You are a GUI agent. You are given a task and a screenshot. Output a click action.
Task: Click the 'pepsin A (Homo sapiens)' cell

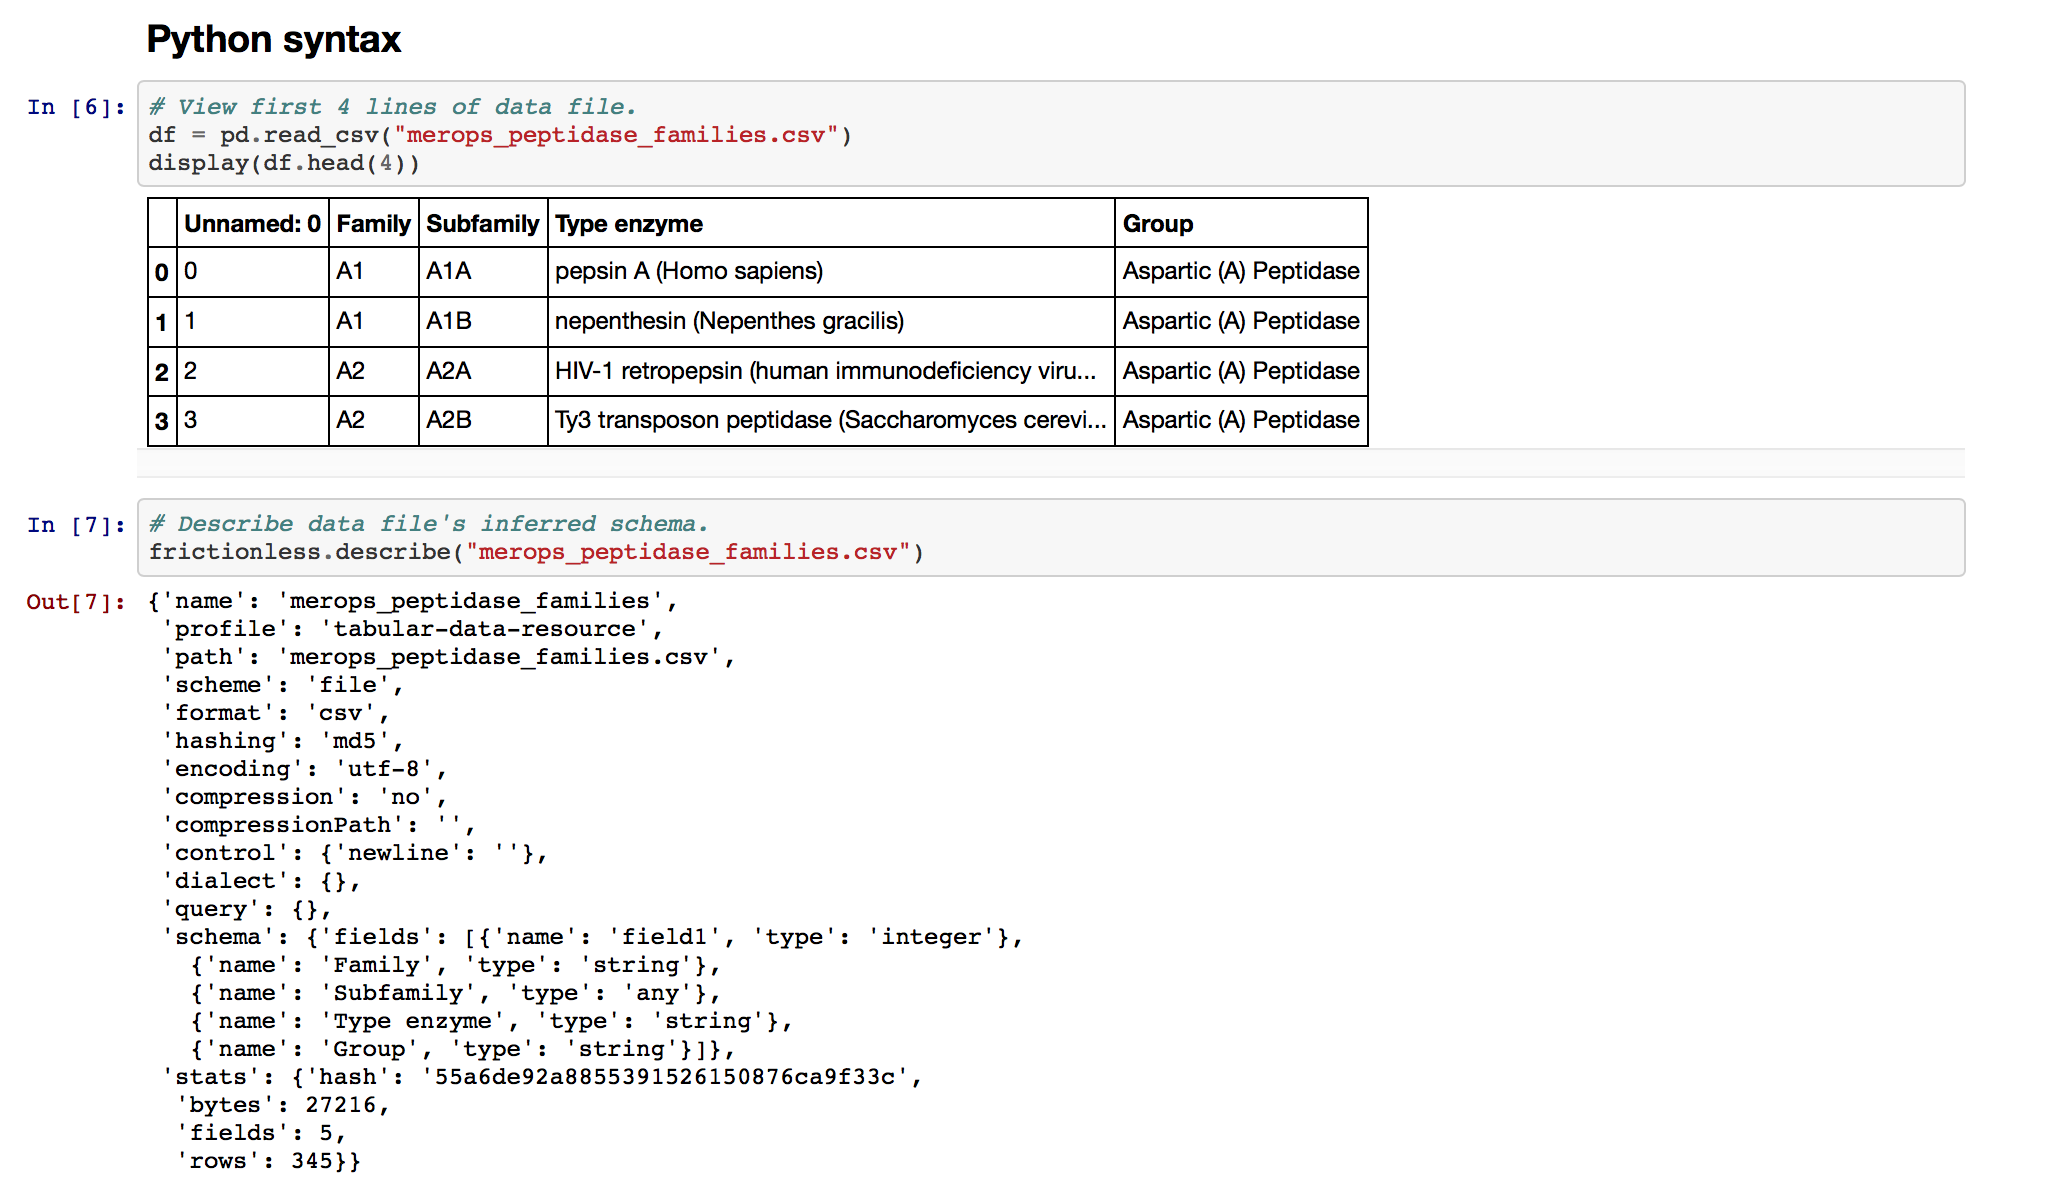[831, 271]
